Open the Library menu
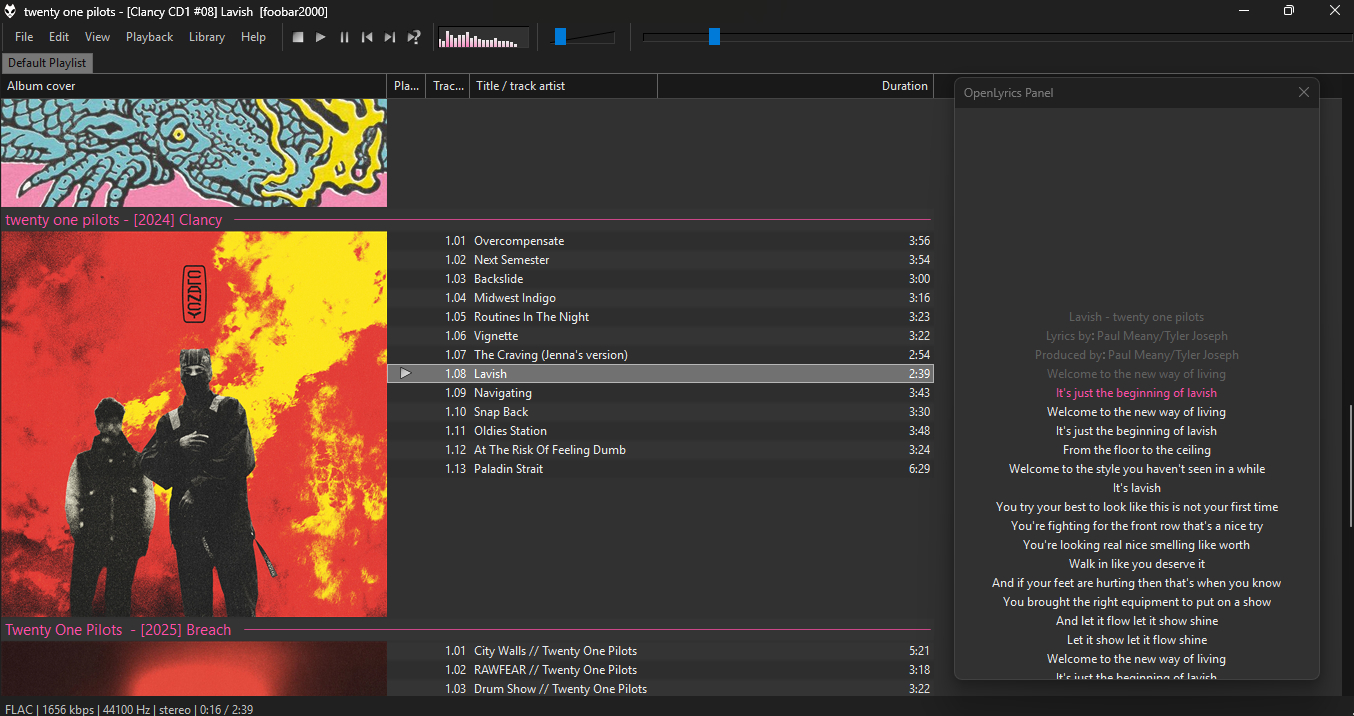 [x=206, y=37]
